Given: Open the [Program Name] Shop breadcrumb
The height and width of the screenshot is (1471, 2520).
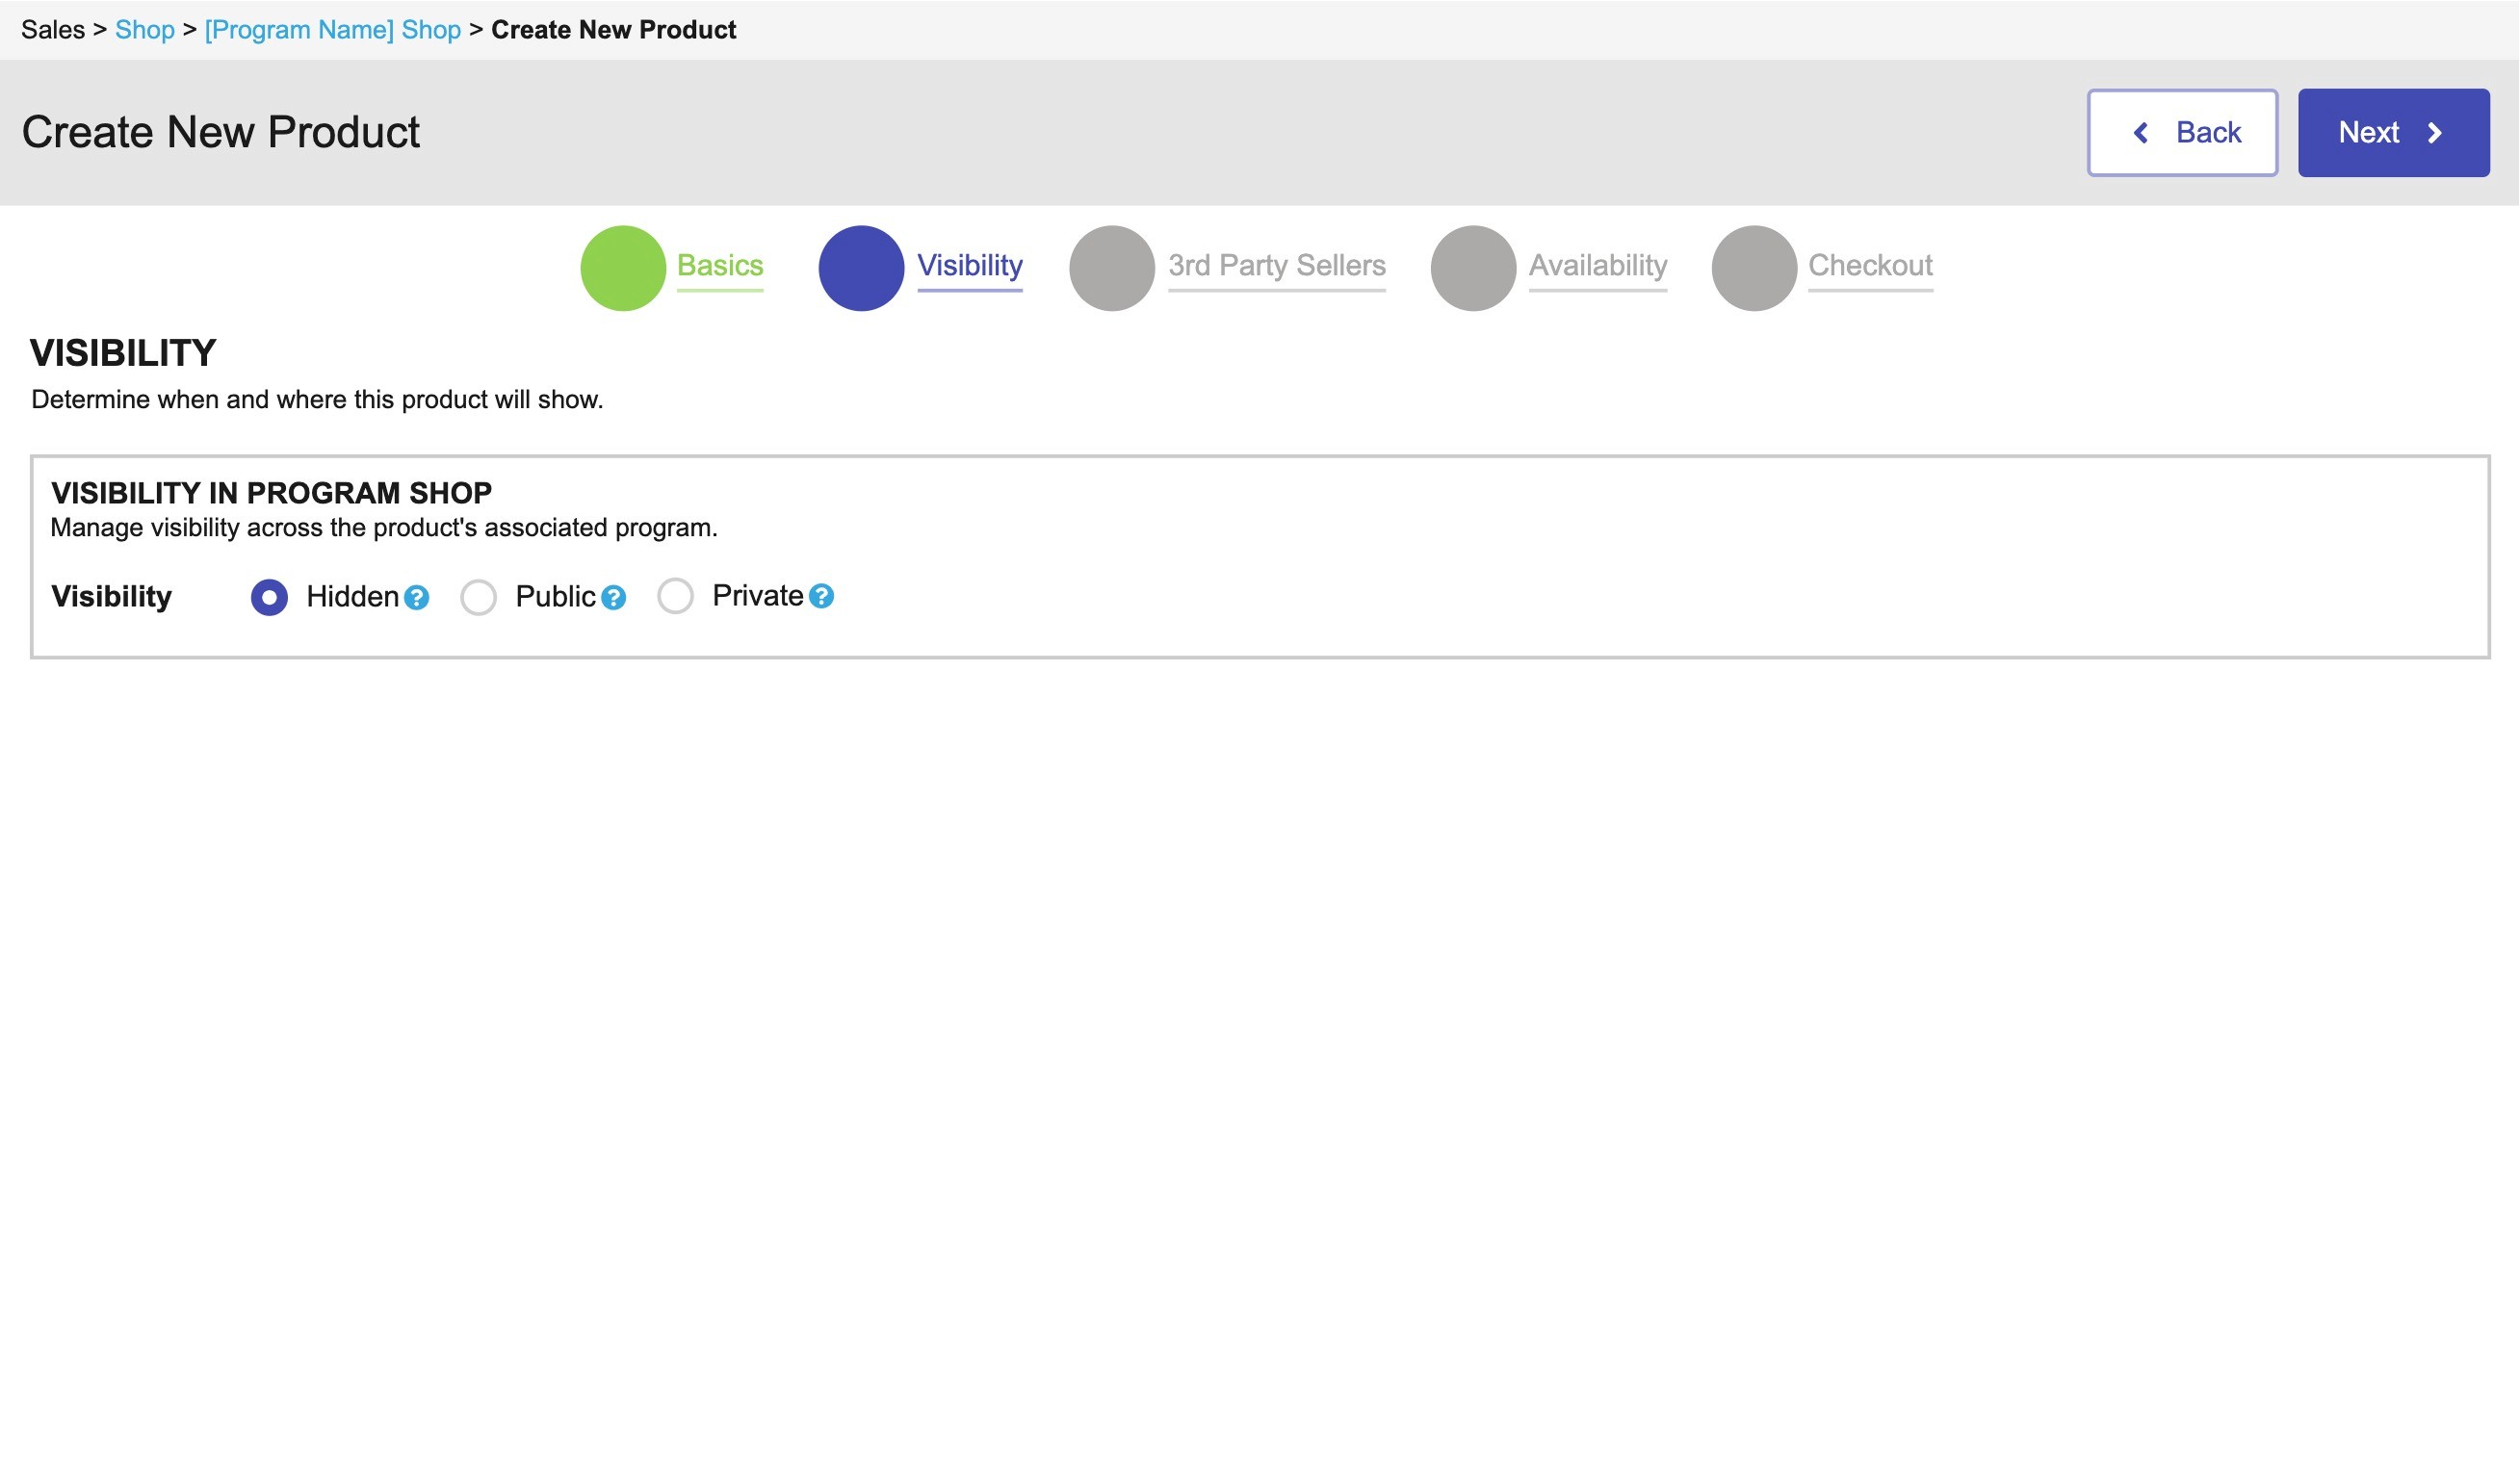Looking at the screenshot, I should click(333, 30).
